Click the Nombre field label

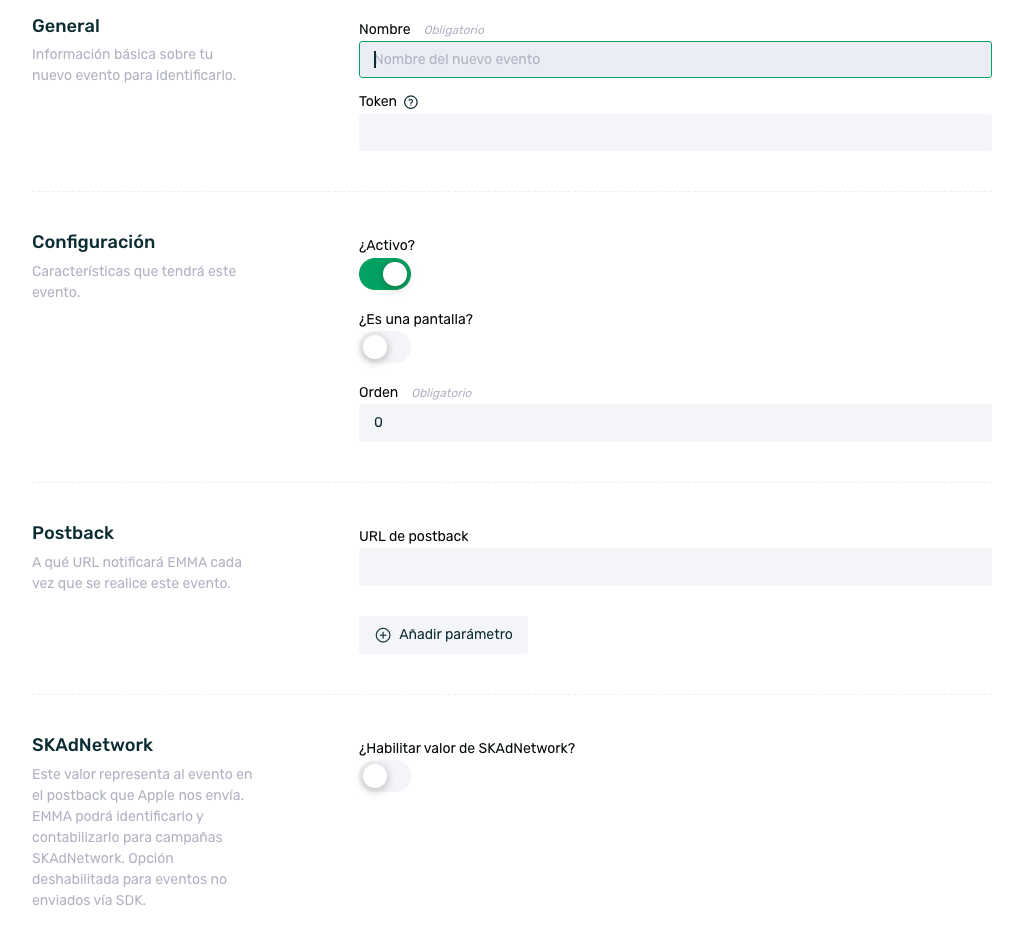[x=385, y=29]
